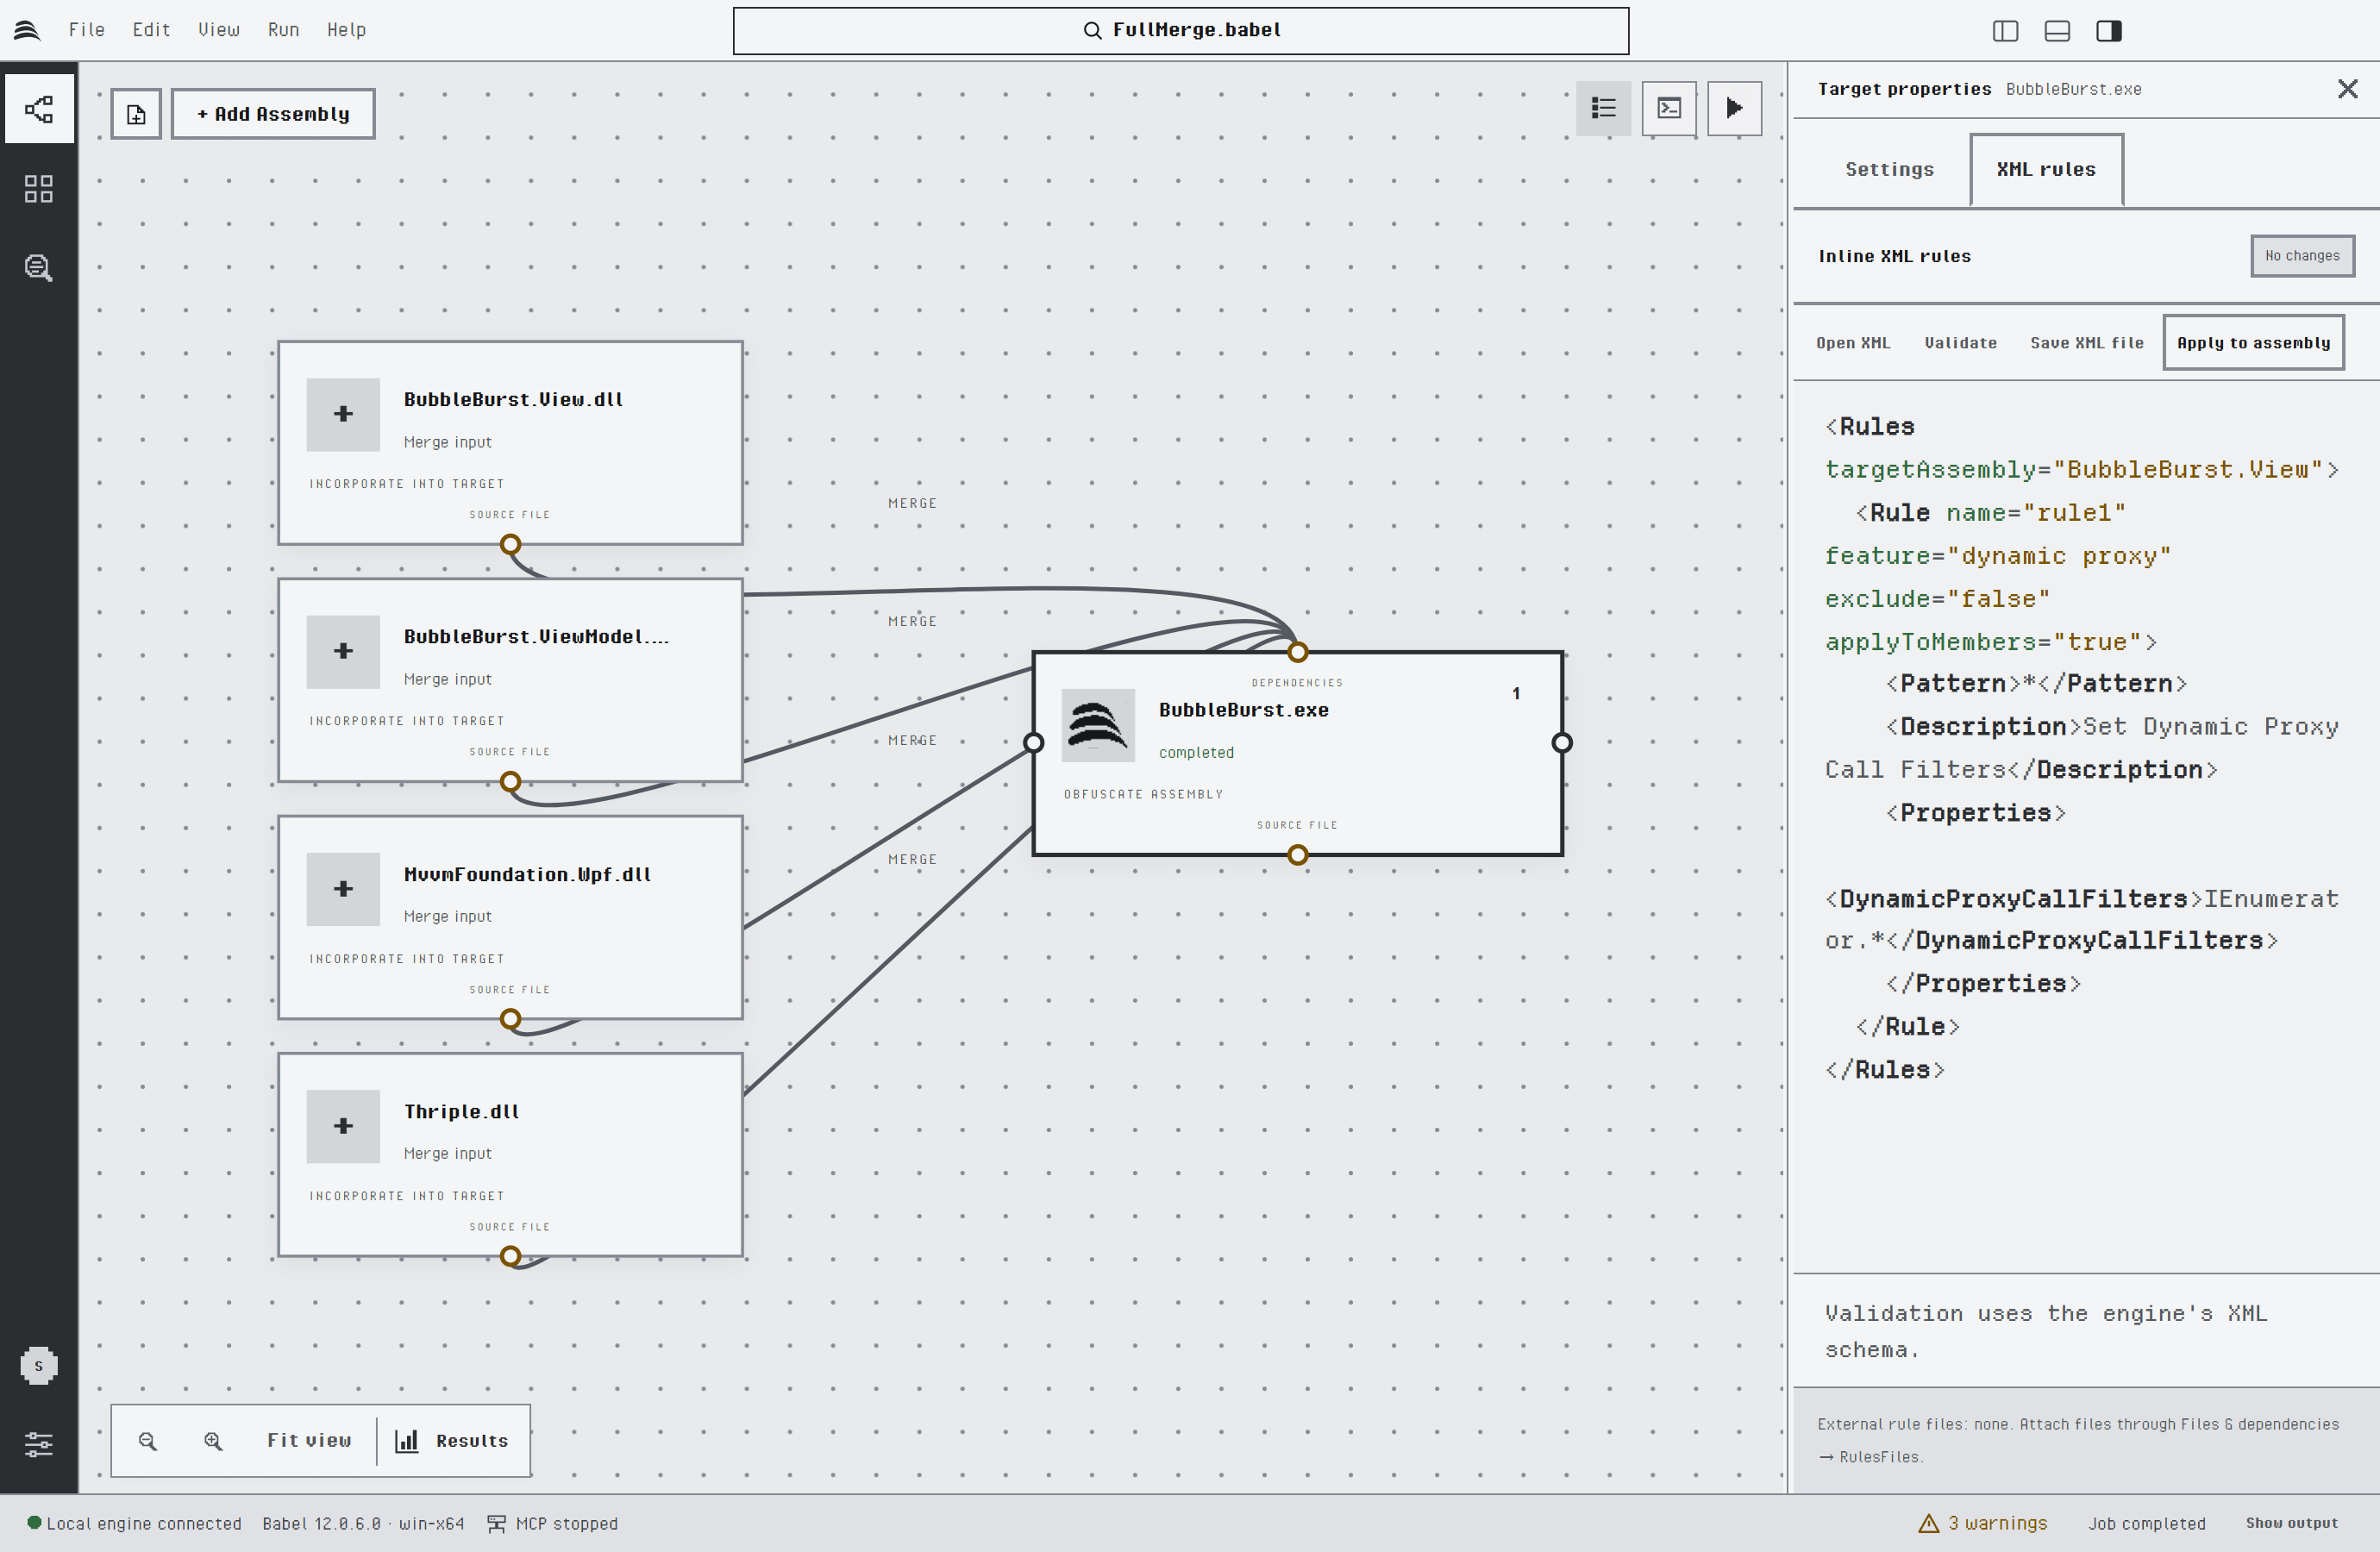This screenshot has height=1552, width=2380.
Task: Close the Target properties panel
Action: coord(2348,89)
